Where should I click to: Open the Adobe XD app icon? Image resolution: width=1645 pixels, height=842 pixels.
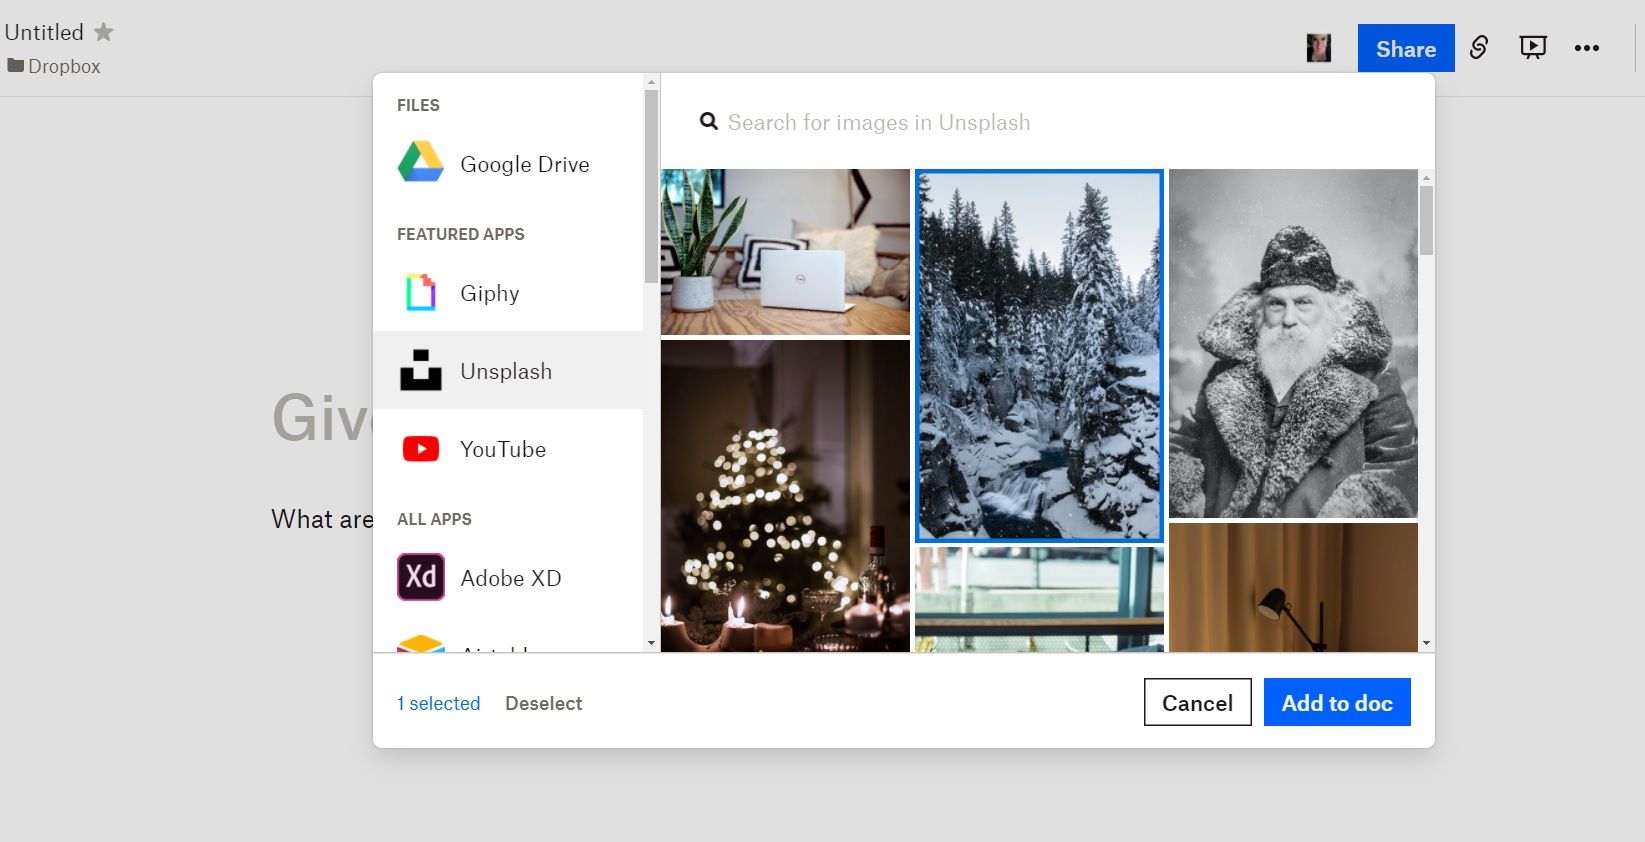point(420,577)
